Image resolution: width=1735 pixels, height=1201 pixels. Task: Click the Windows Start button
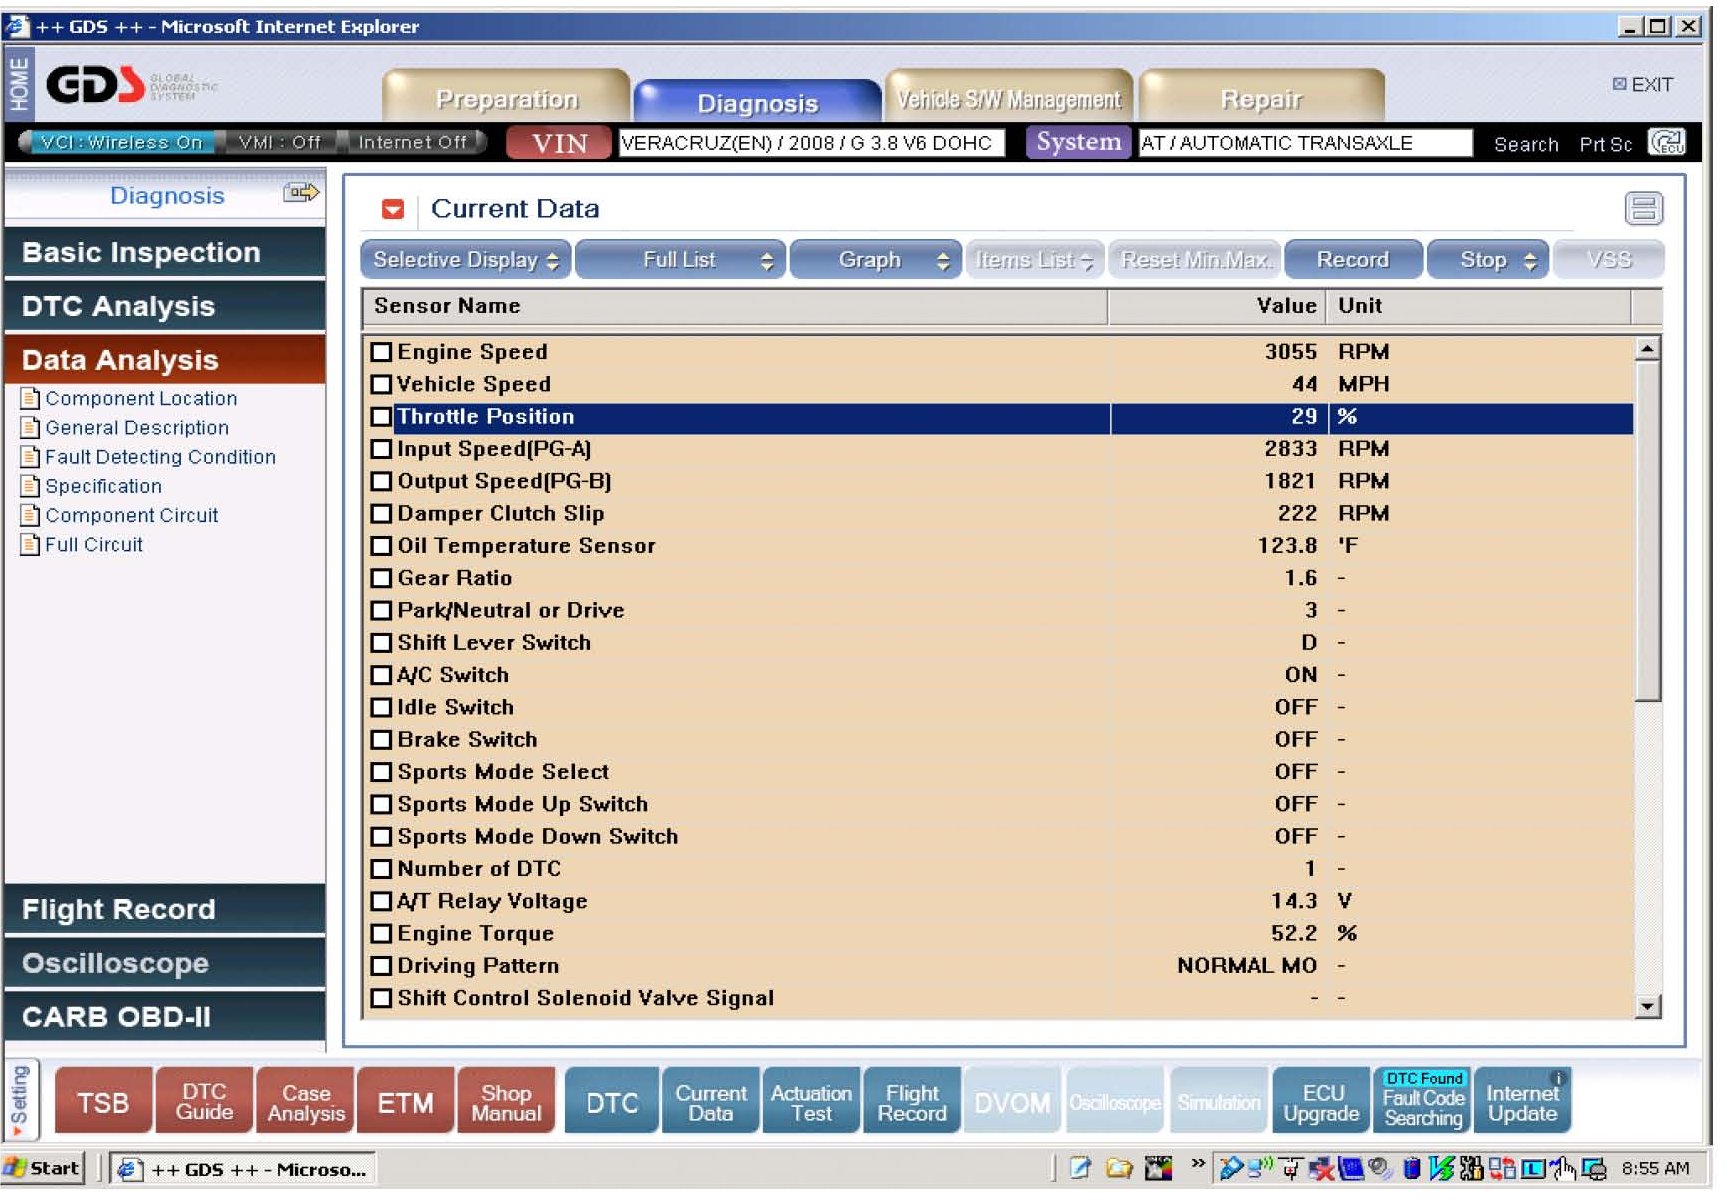[43, 1168]
